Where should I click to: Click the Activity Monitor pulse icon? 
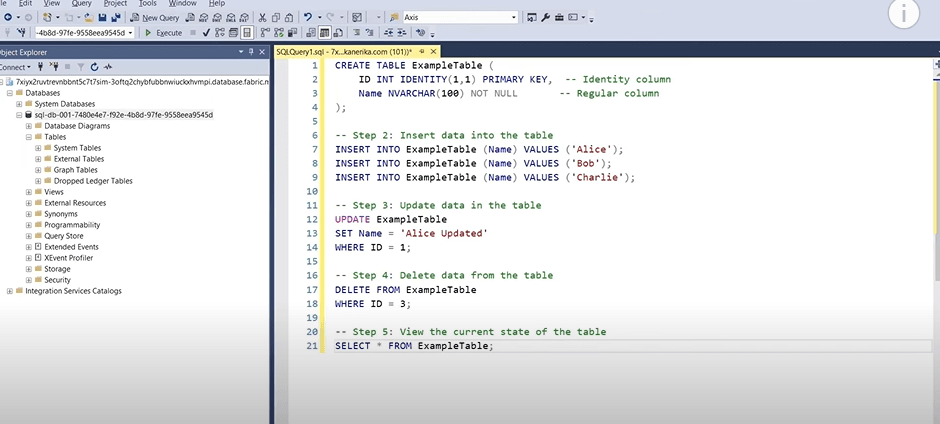pyautogui.click(x=108, y=67)
